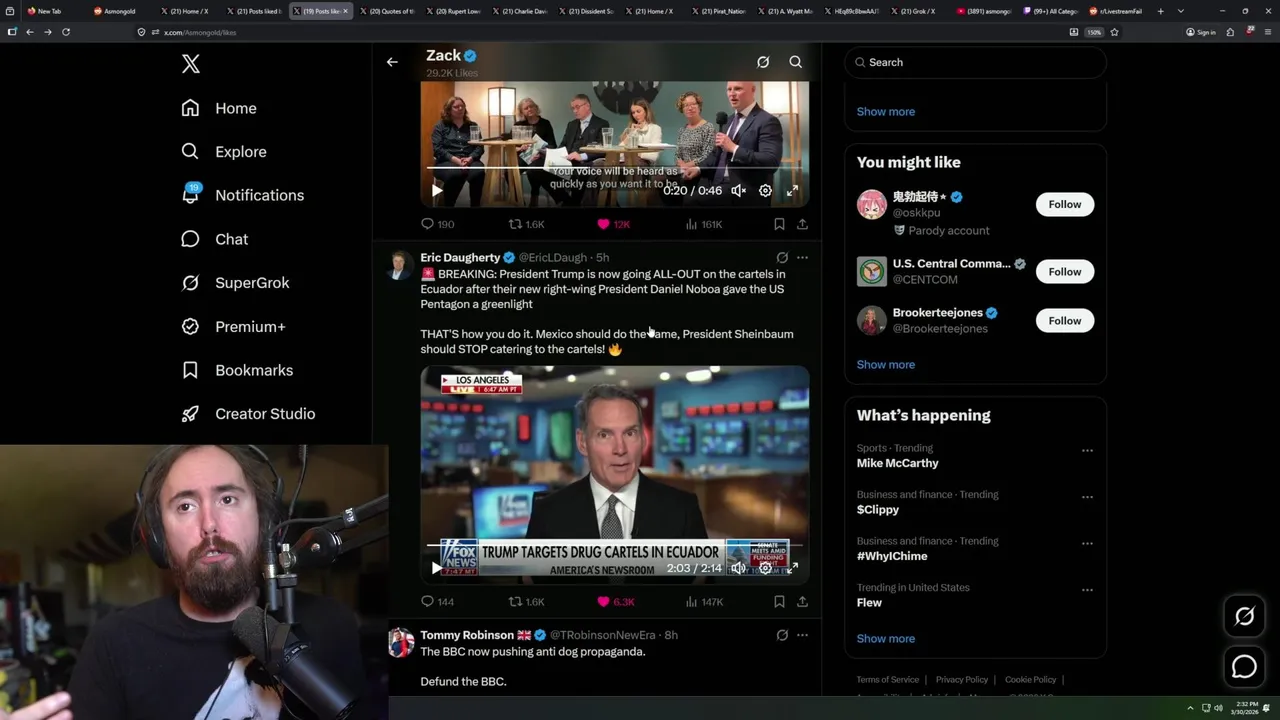Open Home from the X sidebar
Viewport: 1280px width, 720px height.
(x=219, y=108)
